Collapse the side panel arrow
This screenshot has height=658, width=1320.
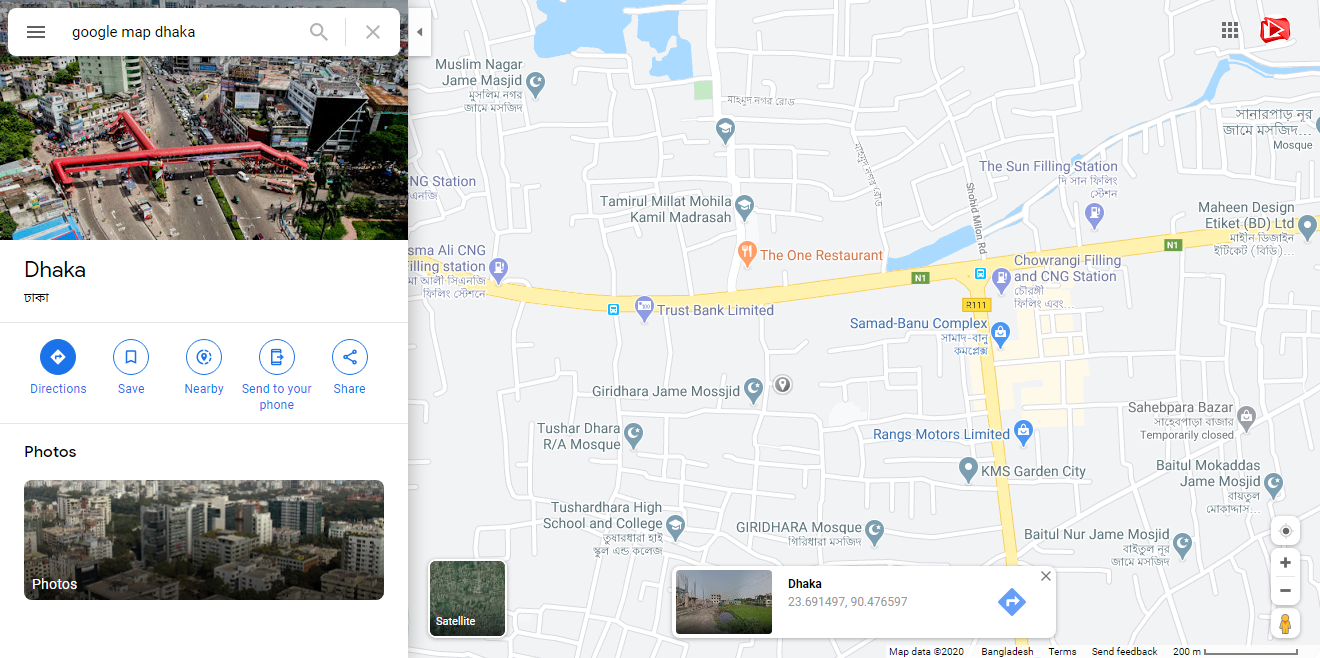(420, 32)
